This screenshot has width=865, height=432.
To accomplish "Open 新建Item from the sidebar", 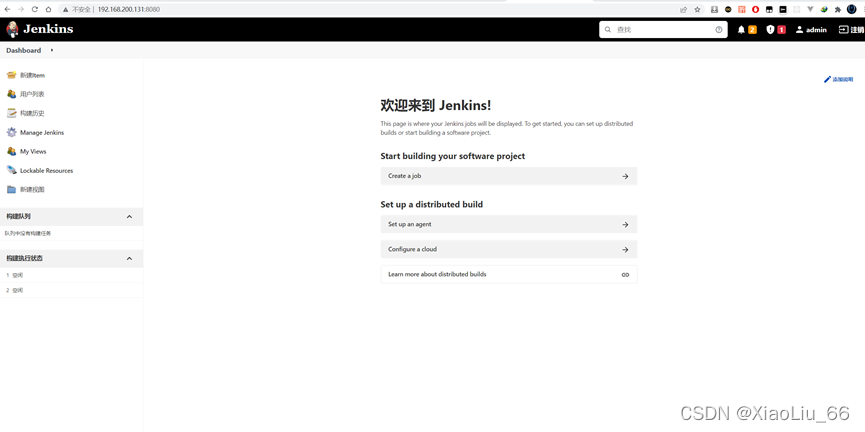I will pyautogui.click(x=33, y=75).
